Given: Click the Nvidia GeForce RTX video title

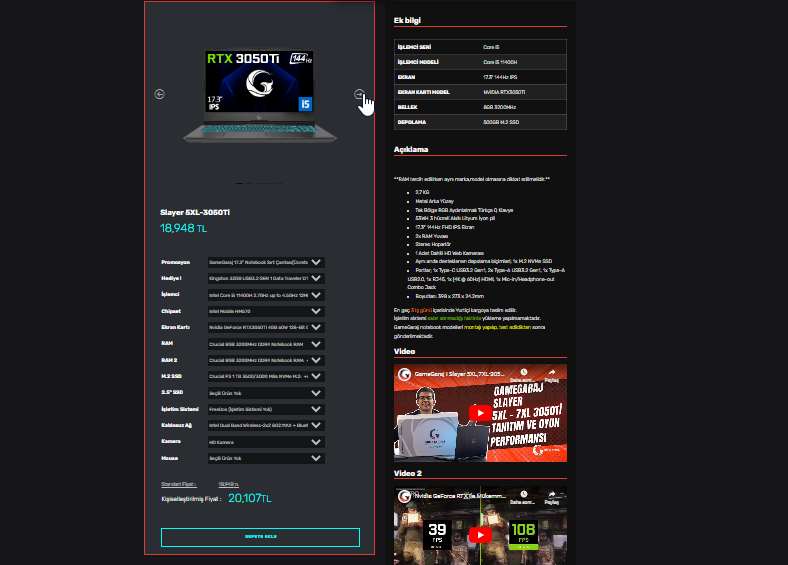Looking at the screenshot, I should click(x=459, y=496).
